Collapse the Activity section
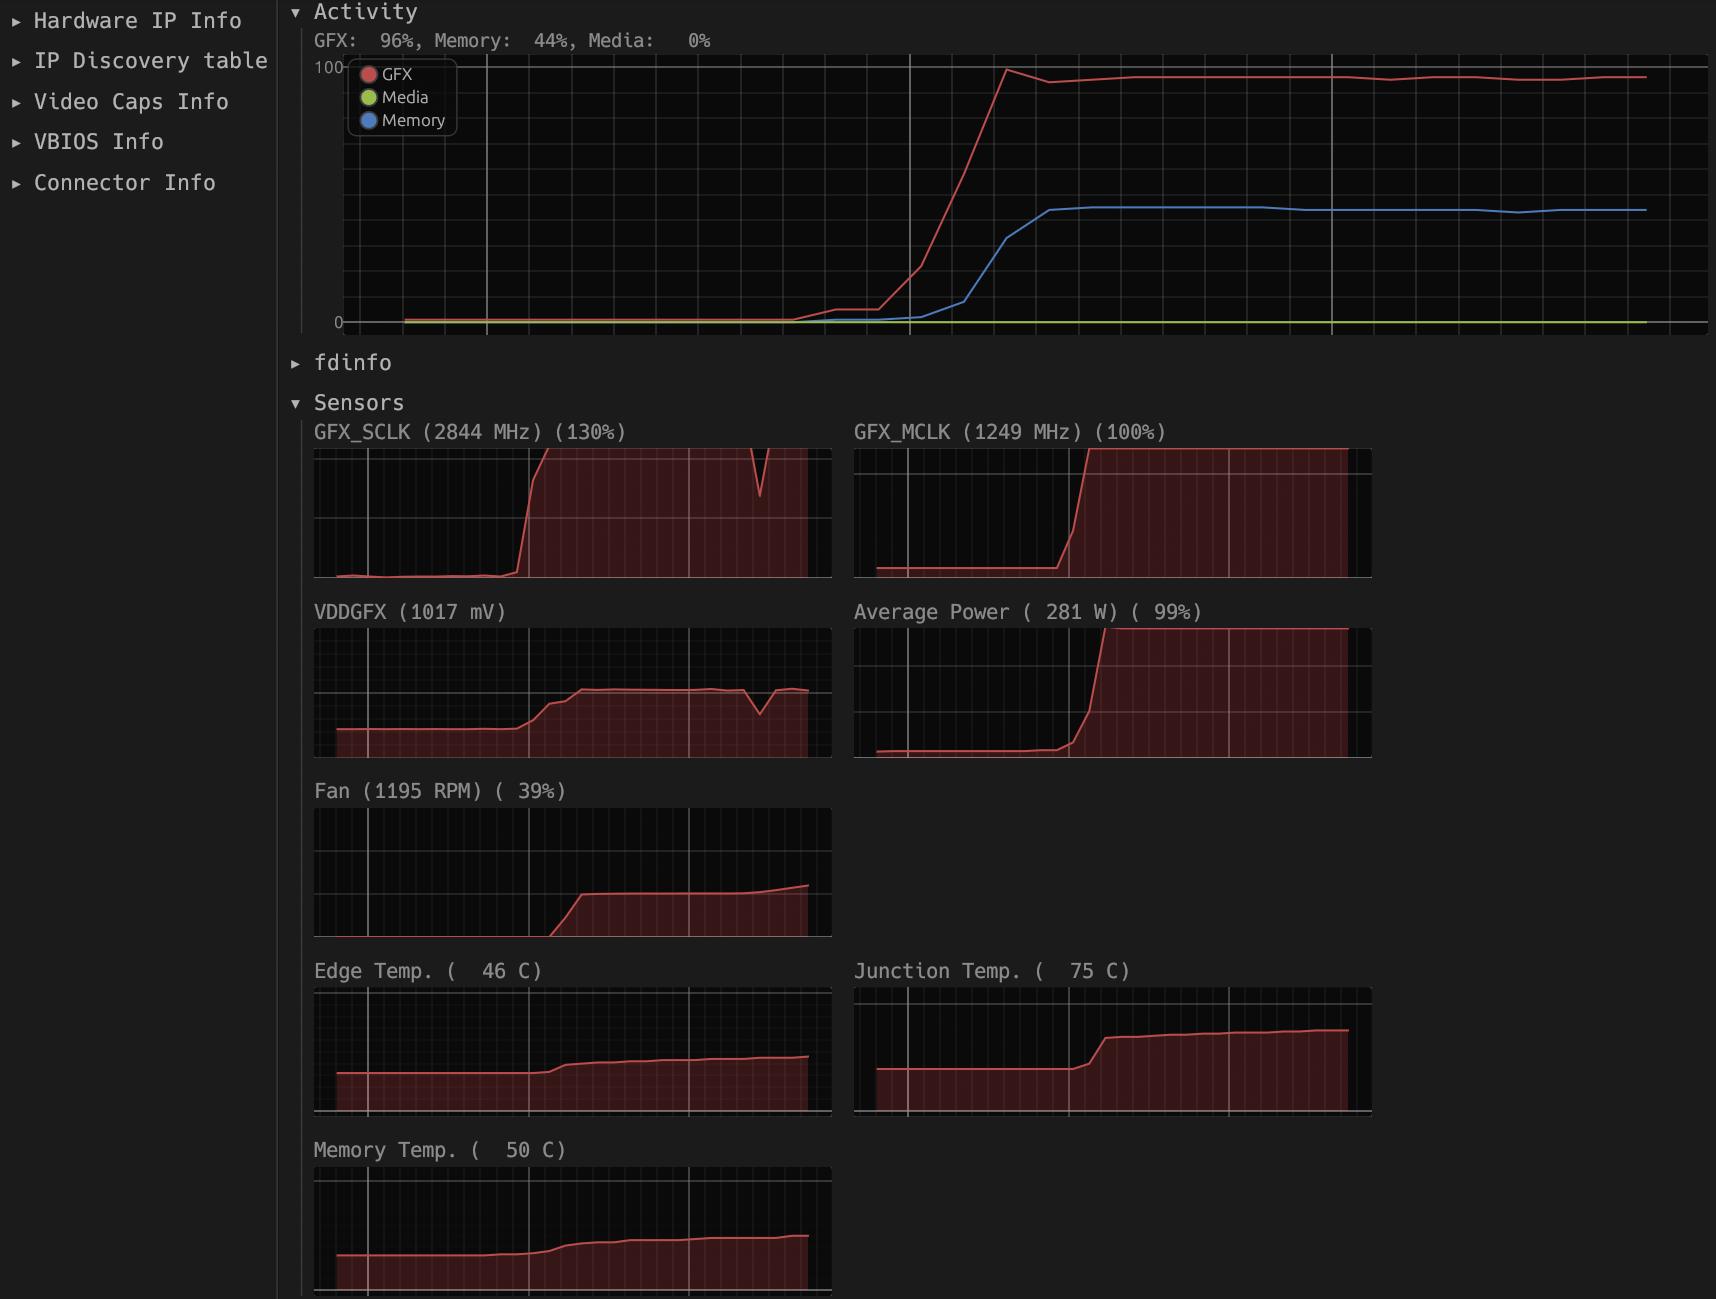Viewport: 1716px width, 1299px height. click(x=365, y=12)
